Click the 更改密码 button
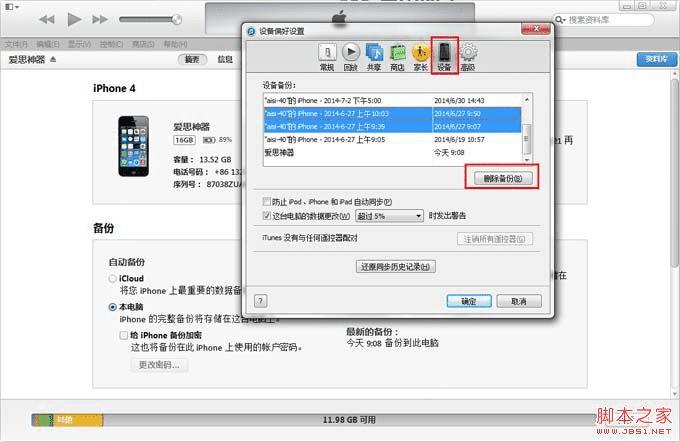680x442 pixels. pyautogui.click(x=159, y=365)
